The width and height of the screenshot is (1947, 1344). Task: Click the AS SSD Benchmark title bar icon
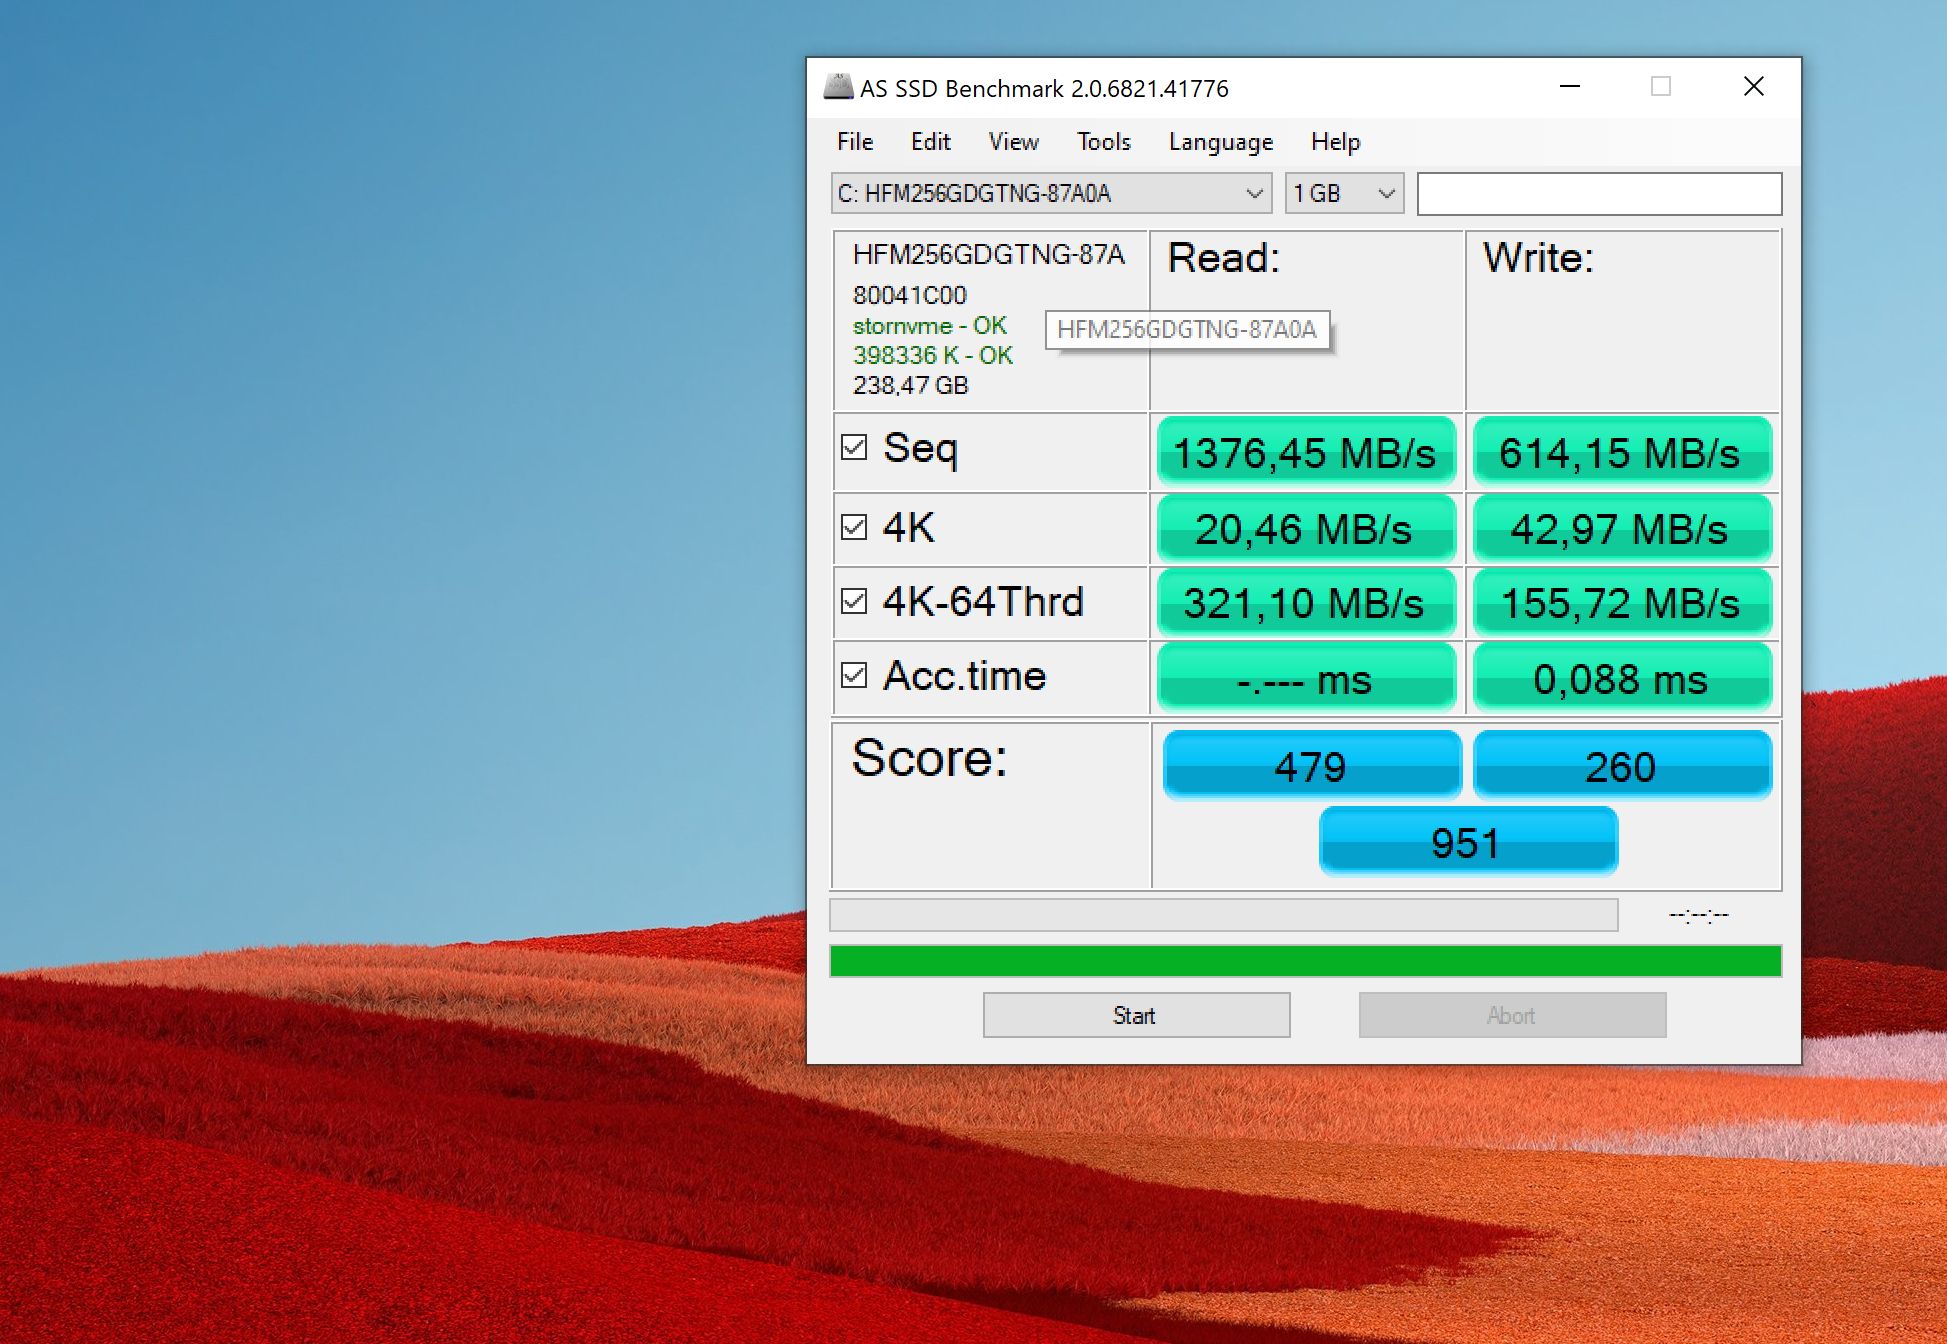point(837,87)
